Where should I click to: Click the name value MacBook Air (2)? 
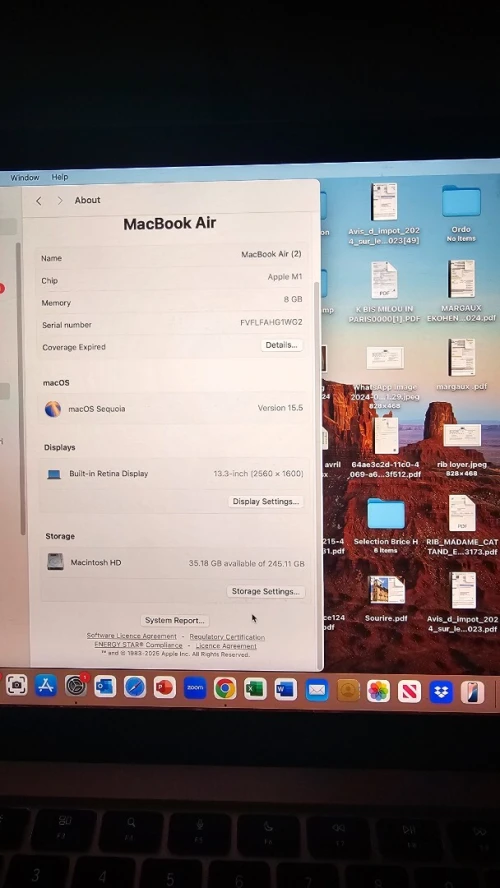(271, 254)
